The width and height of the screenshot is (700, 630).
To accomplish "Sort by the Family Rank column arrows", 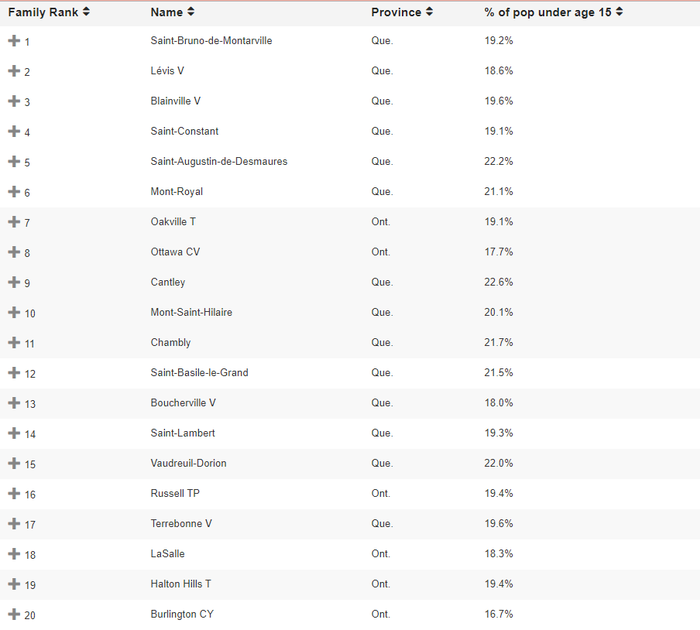I will 86,12.
